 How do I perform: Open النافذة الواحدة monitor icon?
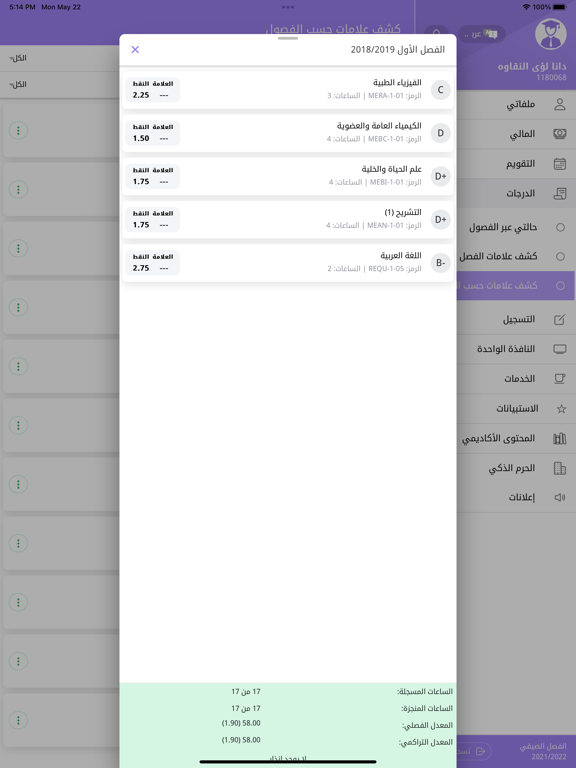(x=559, y=349)
